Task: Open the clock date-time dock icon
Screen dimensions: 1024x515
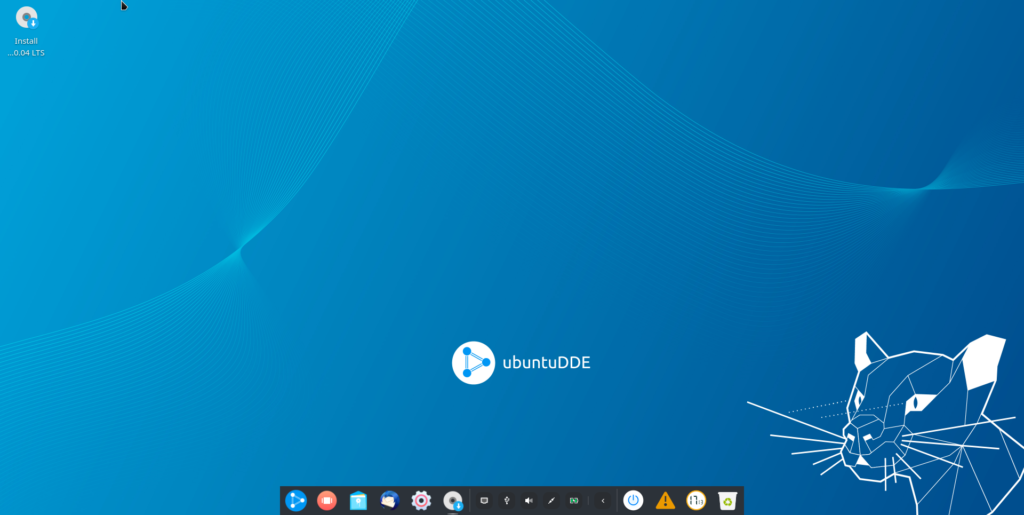Action: click(696, 501)
